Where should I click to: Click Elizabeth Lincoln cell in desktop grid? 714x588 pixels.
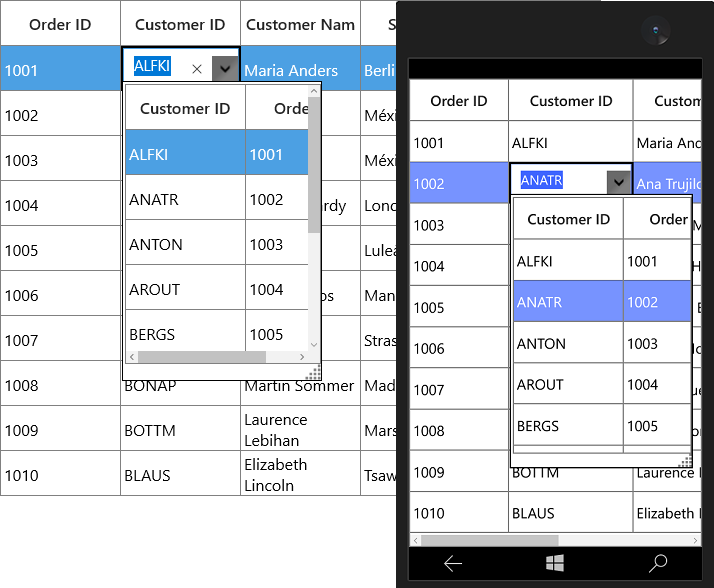(301, 474)
